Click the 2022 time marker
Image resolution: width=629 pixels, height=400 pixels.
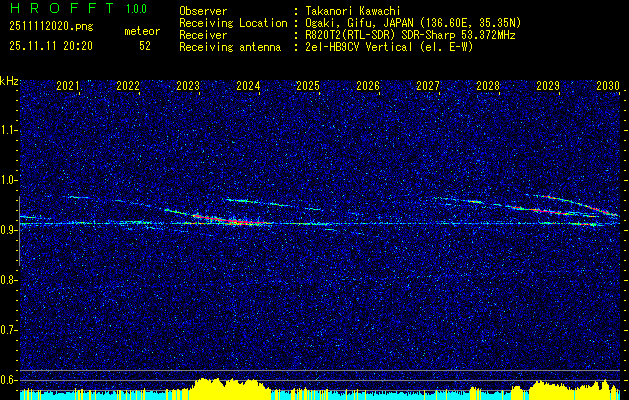point(128,86)
